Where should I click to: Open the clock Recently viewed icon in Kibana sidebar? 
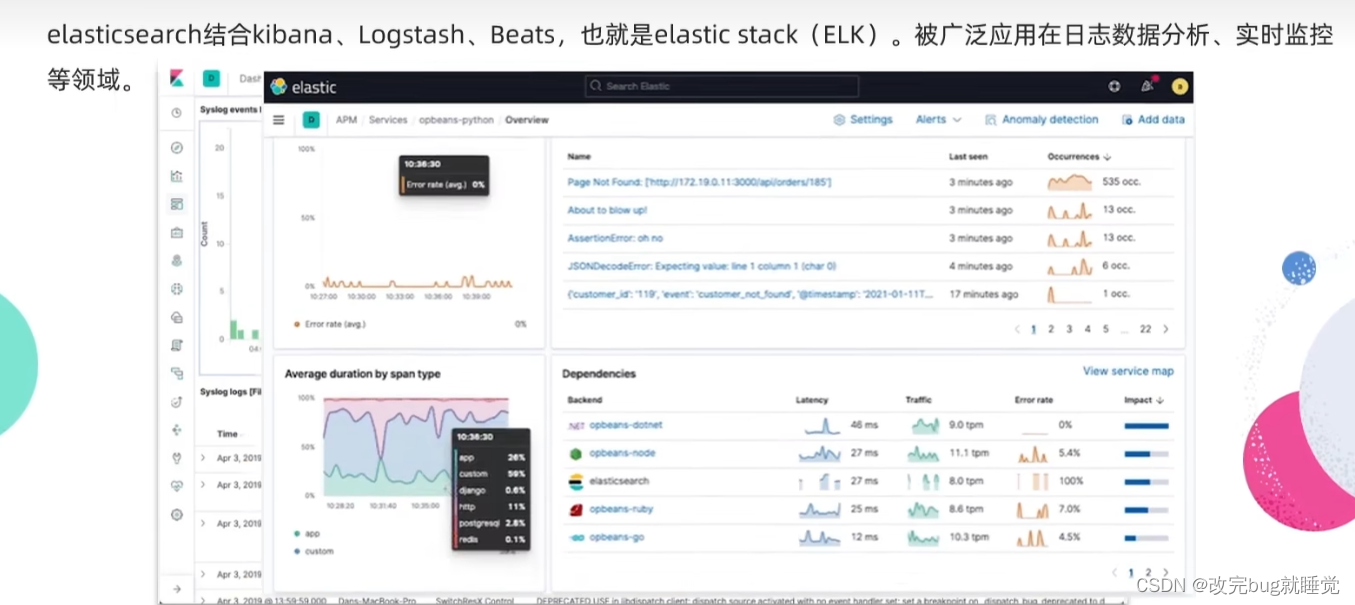177,113
